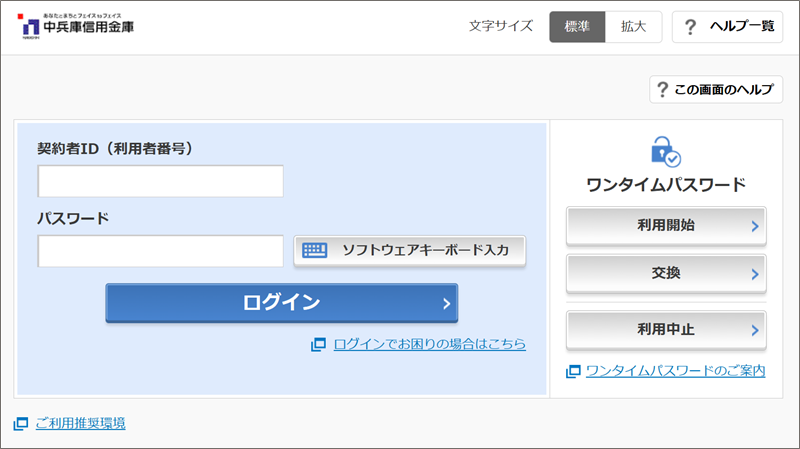Screen dimensions: 800x449
Task: Click the new-window icon beside ワンタイムパスワードのご案内
Action: 573,371
